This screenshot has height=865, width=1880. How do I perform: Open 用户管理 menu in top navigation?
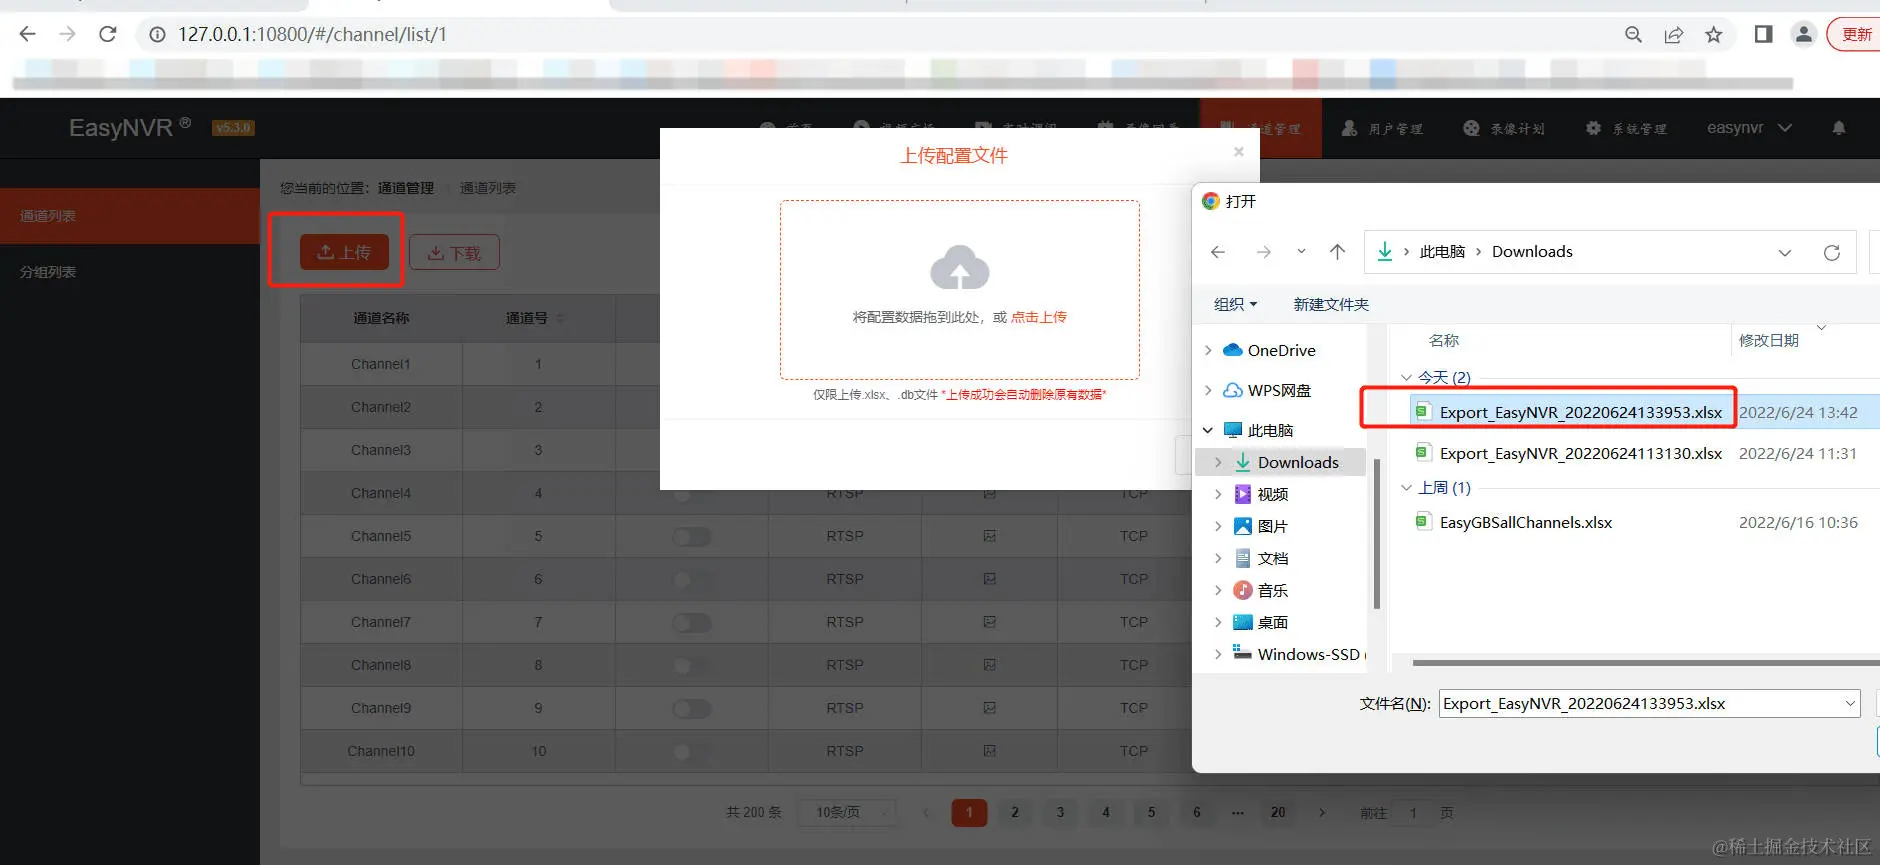[1382, 128]
